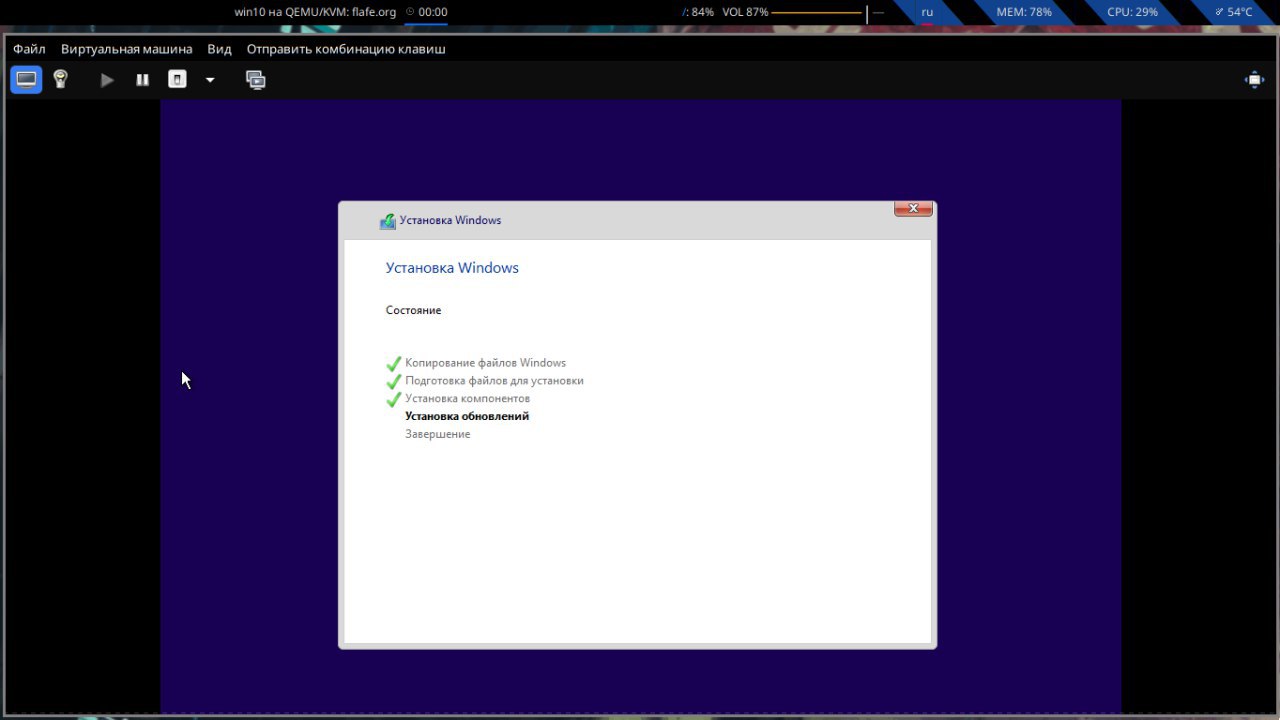The height and width of the screenshot is (720, 1280).
Task: Click the Завершение step
Action: coord(437,434)
